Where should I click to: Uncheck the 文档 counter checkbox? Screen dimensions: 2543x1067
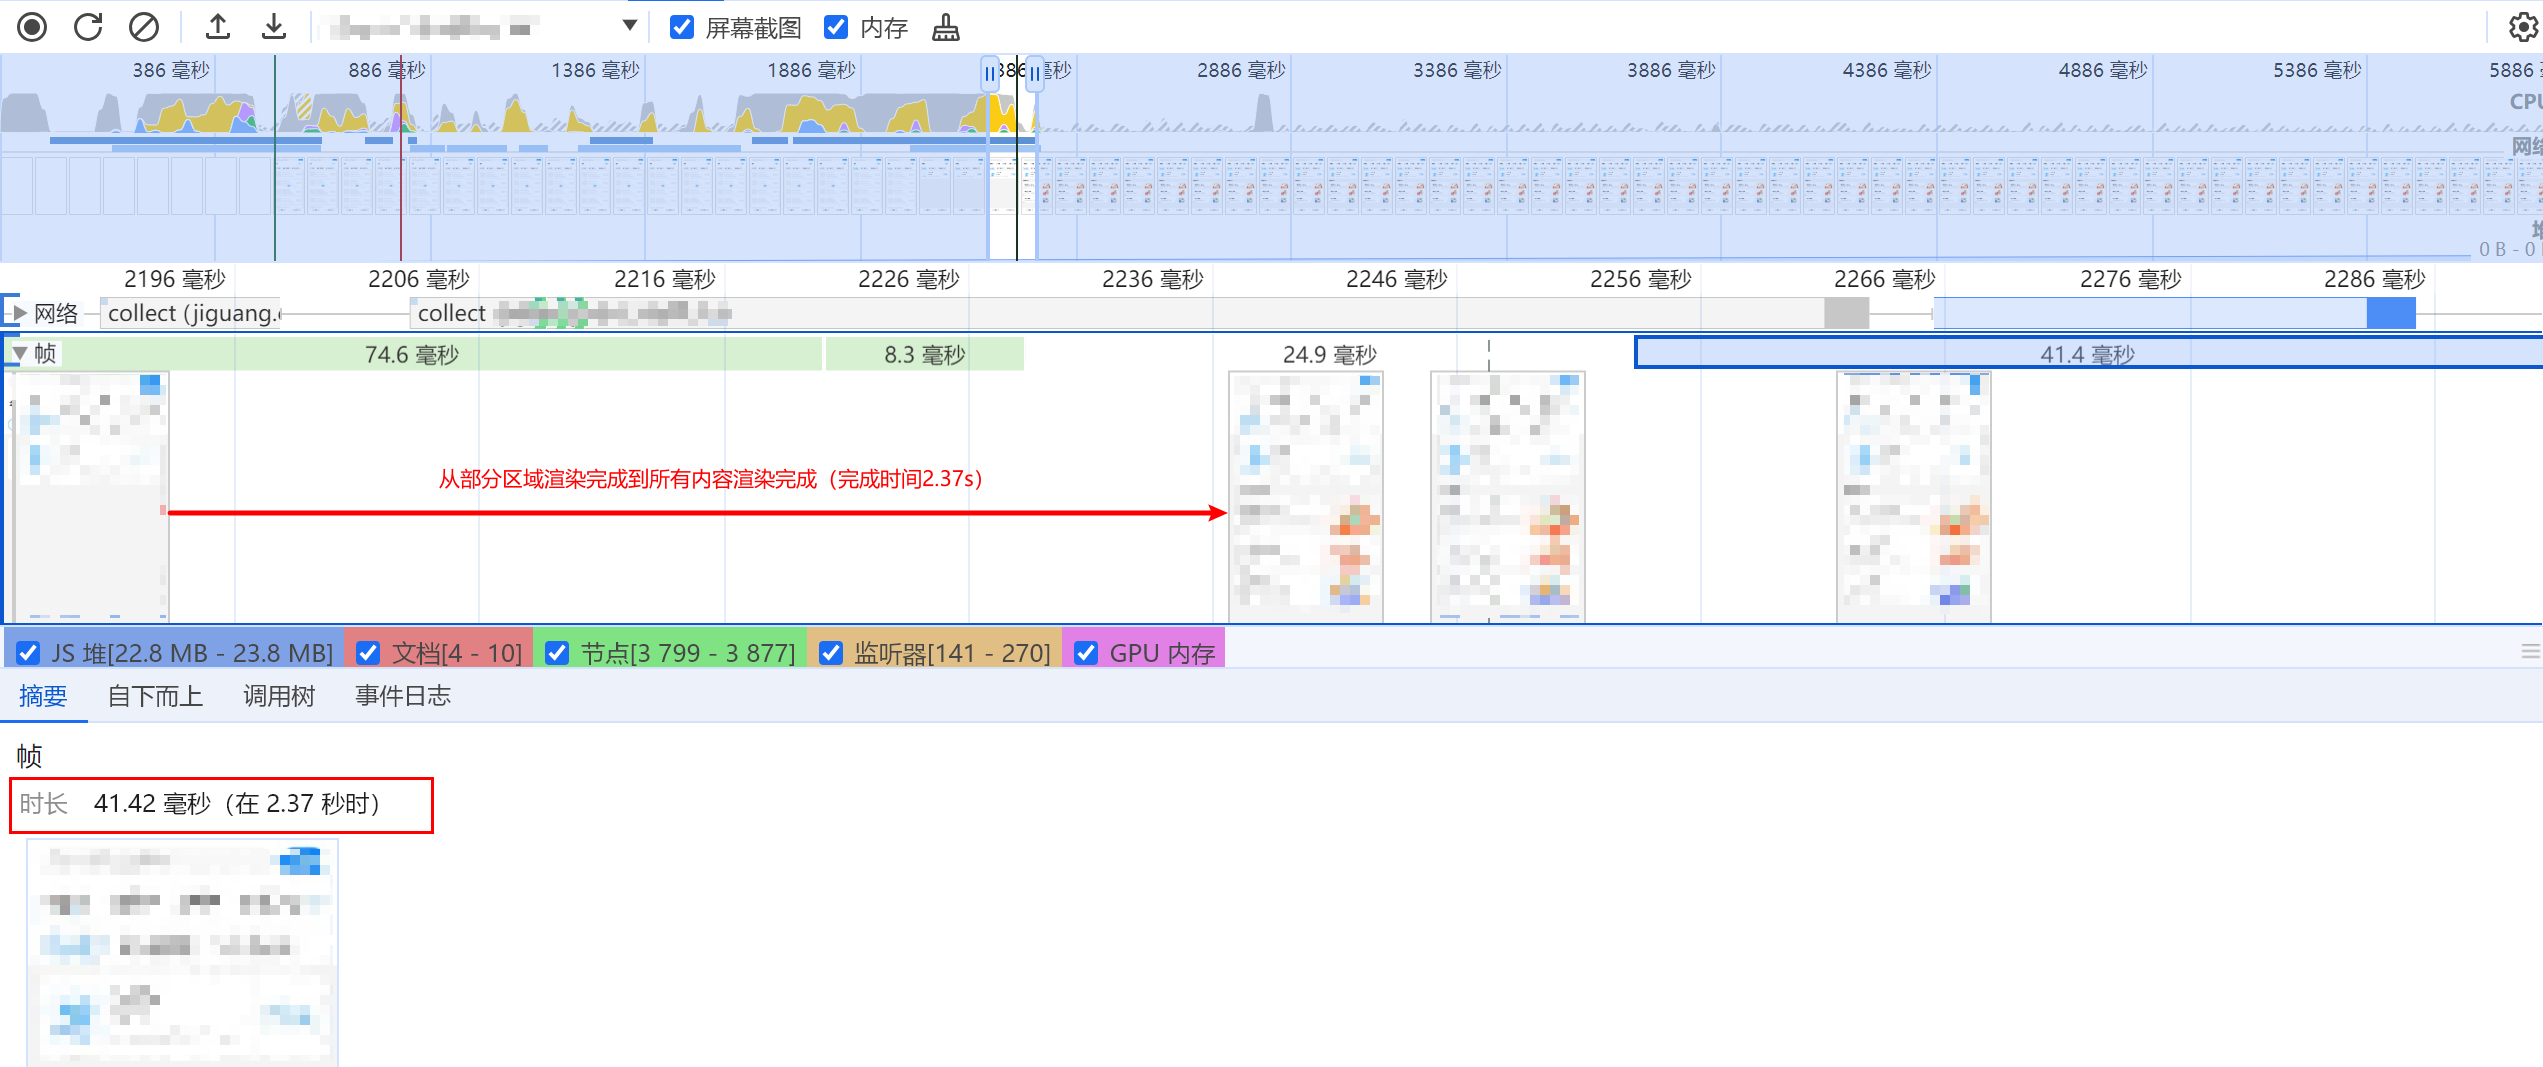(368, 653)
